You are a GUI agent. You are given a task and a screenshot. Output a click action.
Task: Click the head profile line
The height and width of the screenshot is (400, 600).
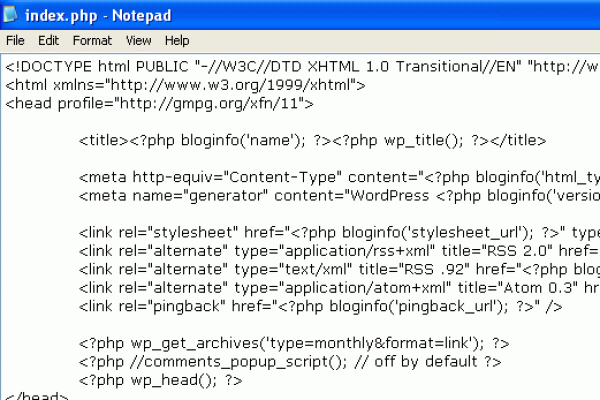160,103
